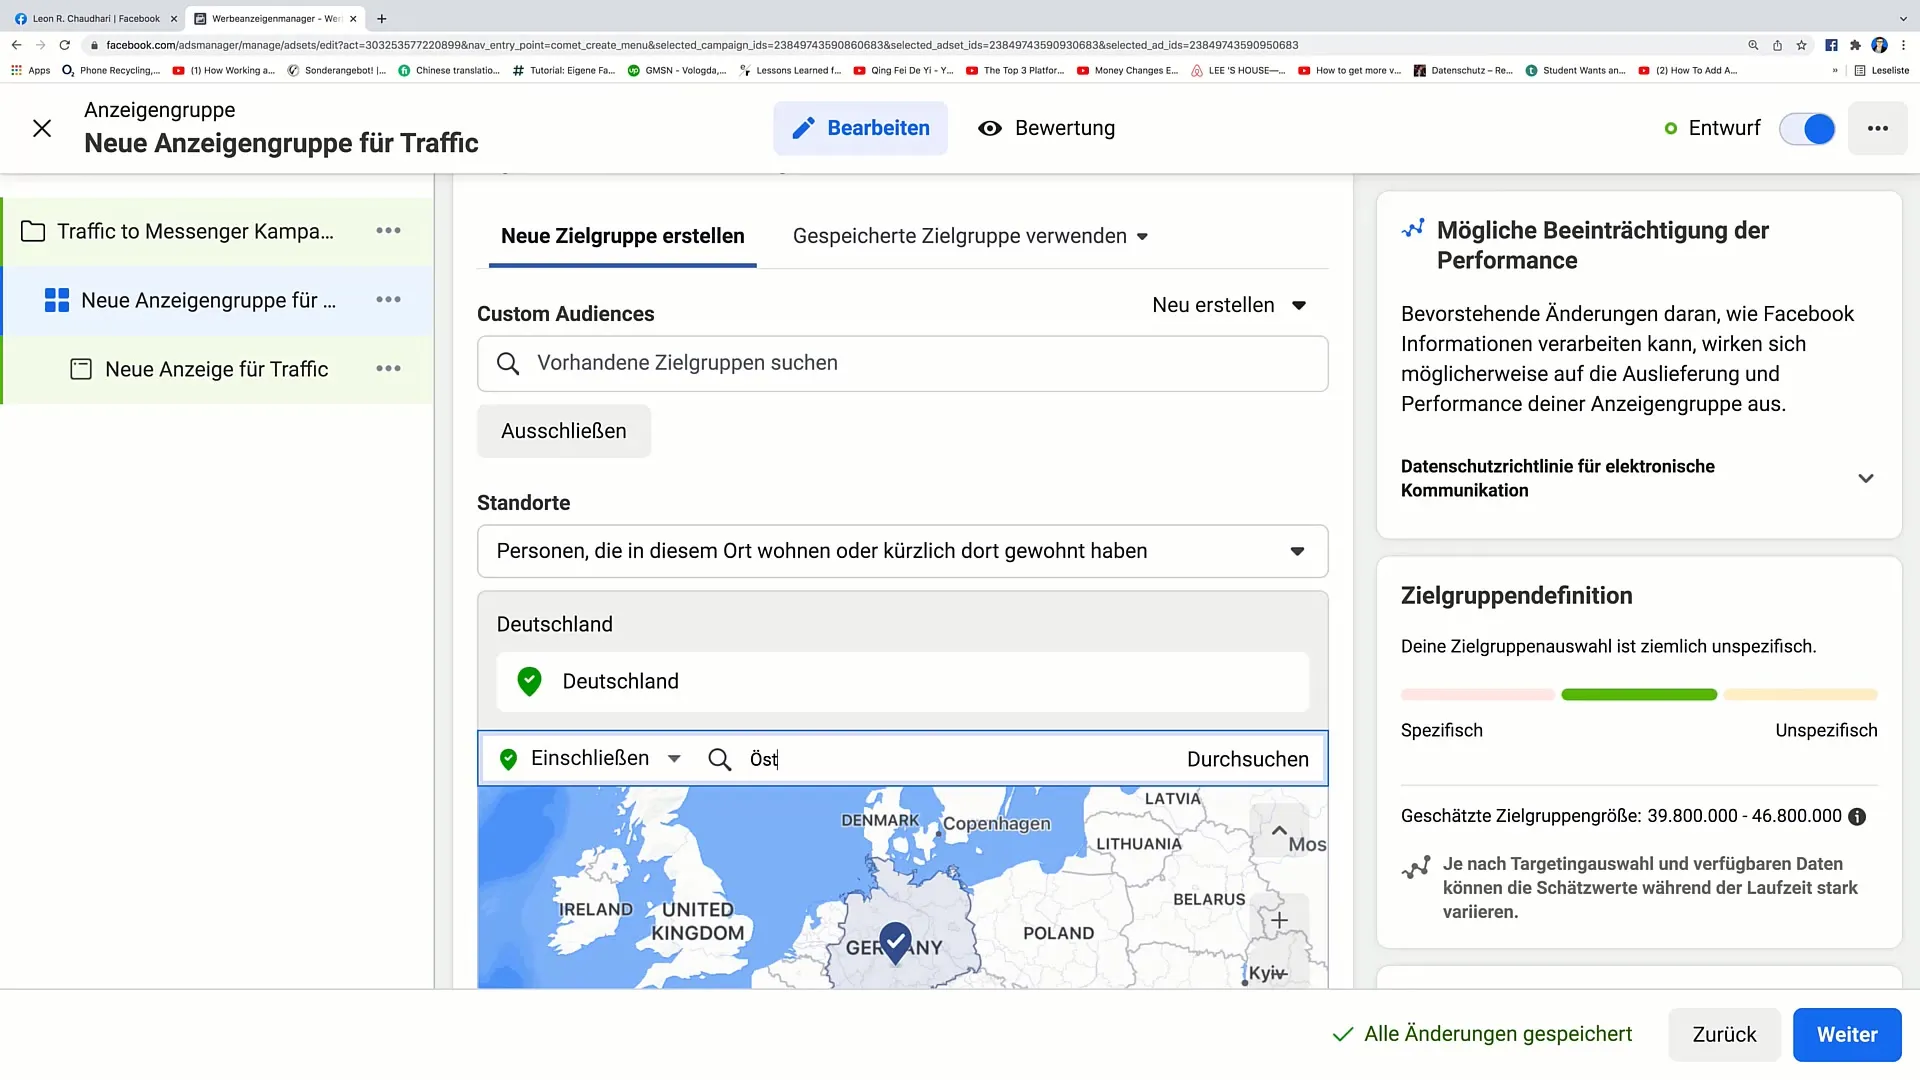Viewport: 1920px width, 1080px height.
Task: Reload the page with browser refresh icon
Action: 65,45
